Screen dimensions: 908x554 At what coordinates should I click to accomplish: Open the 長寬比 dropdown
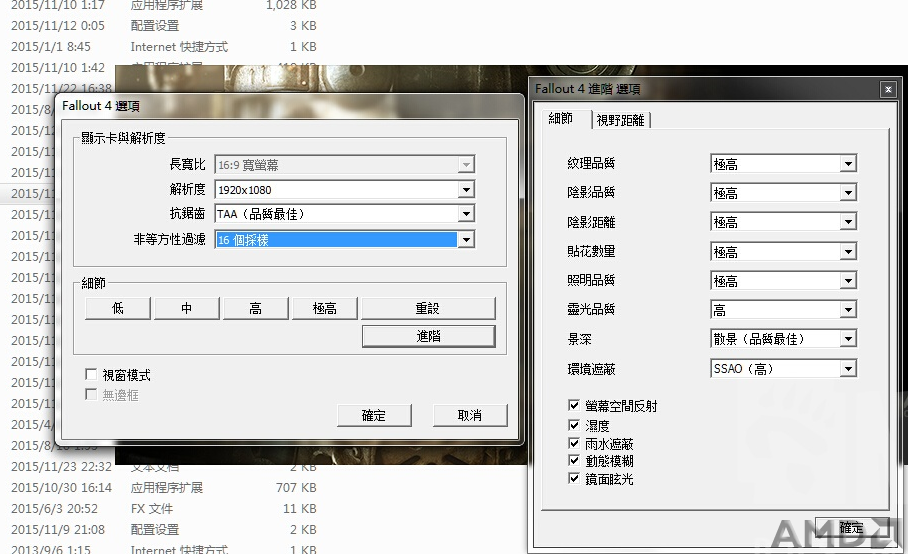coord(466,165)
